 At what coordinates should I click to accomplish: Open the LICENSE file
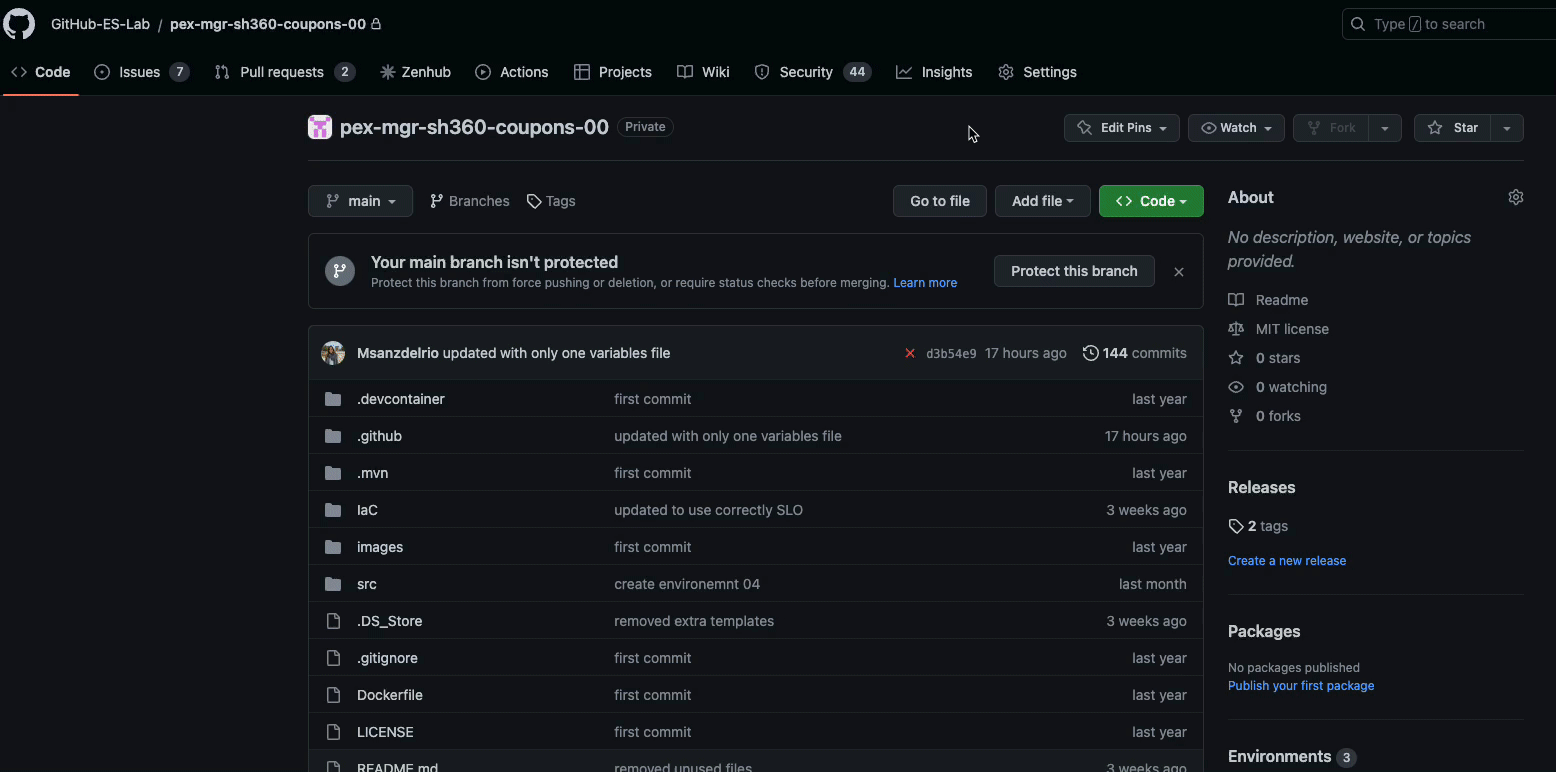(385, 732)
